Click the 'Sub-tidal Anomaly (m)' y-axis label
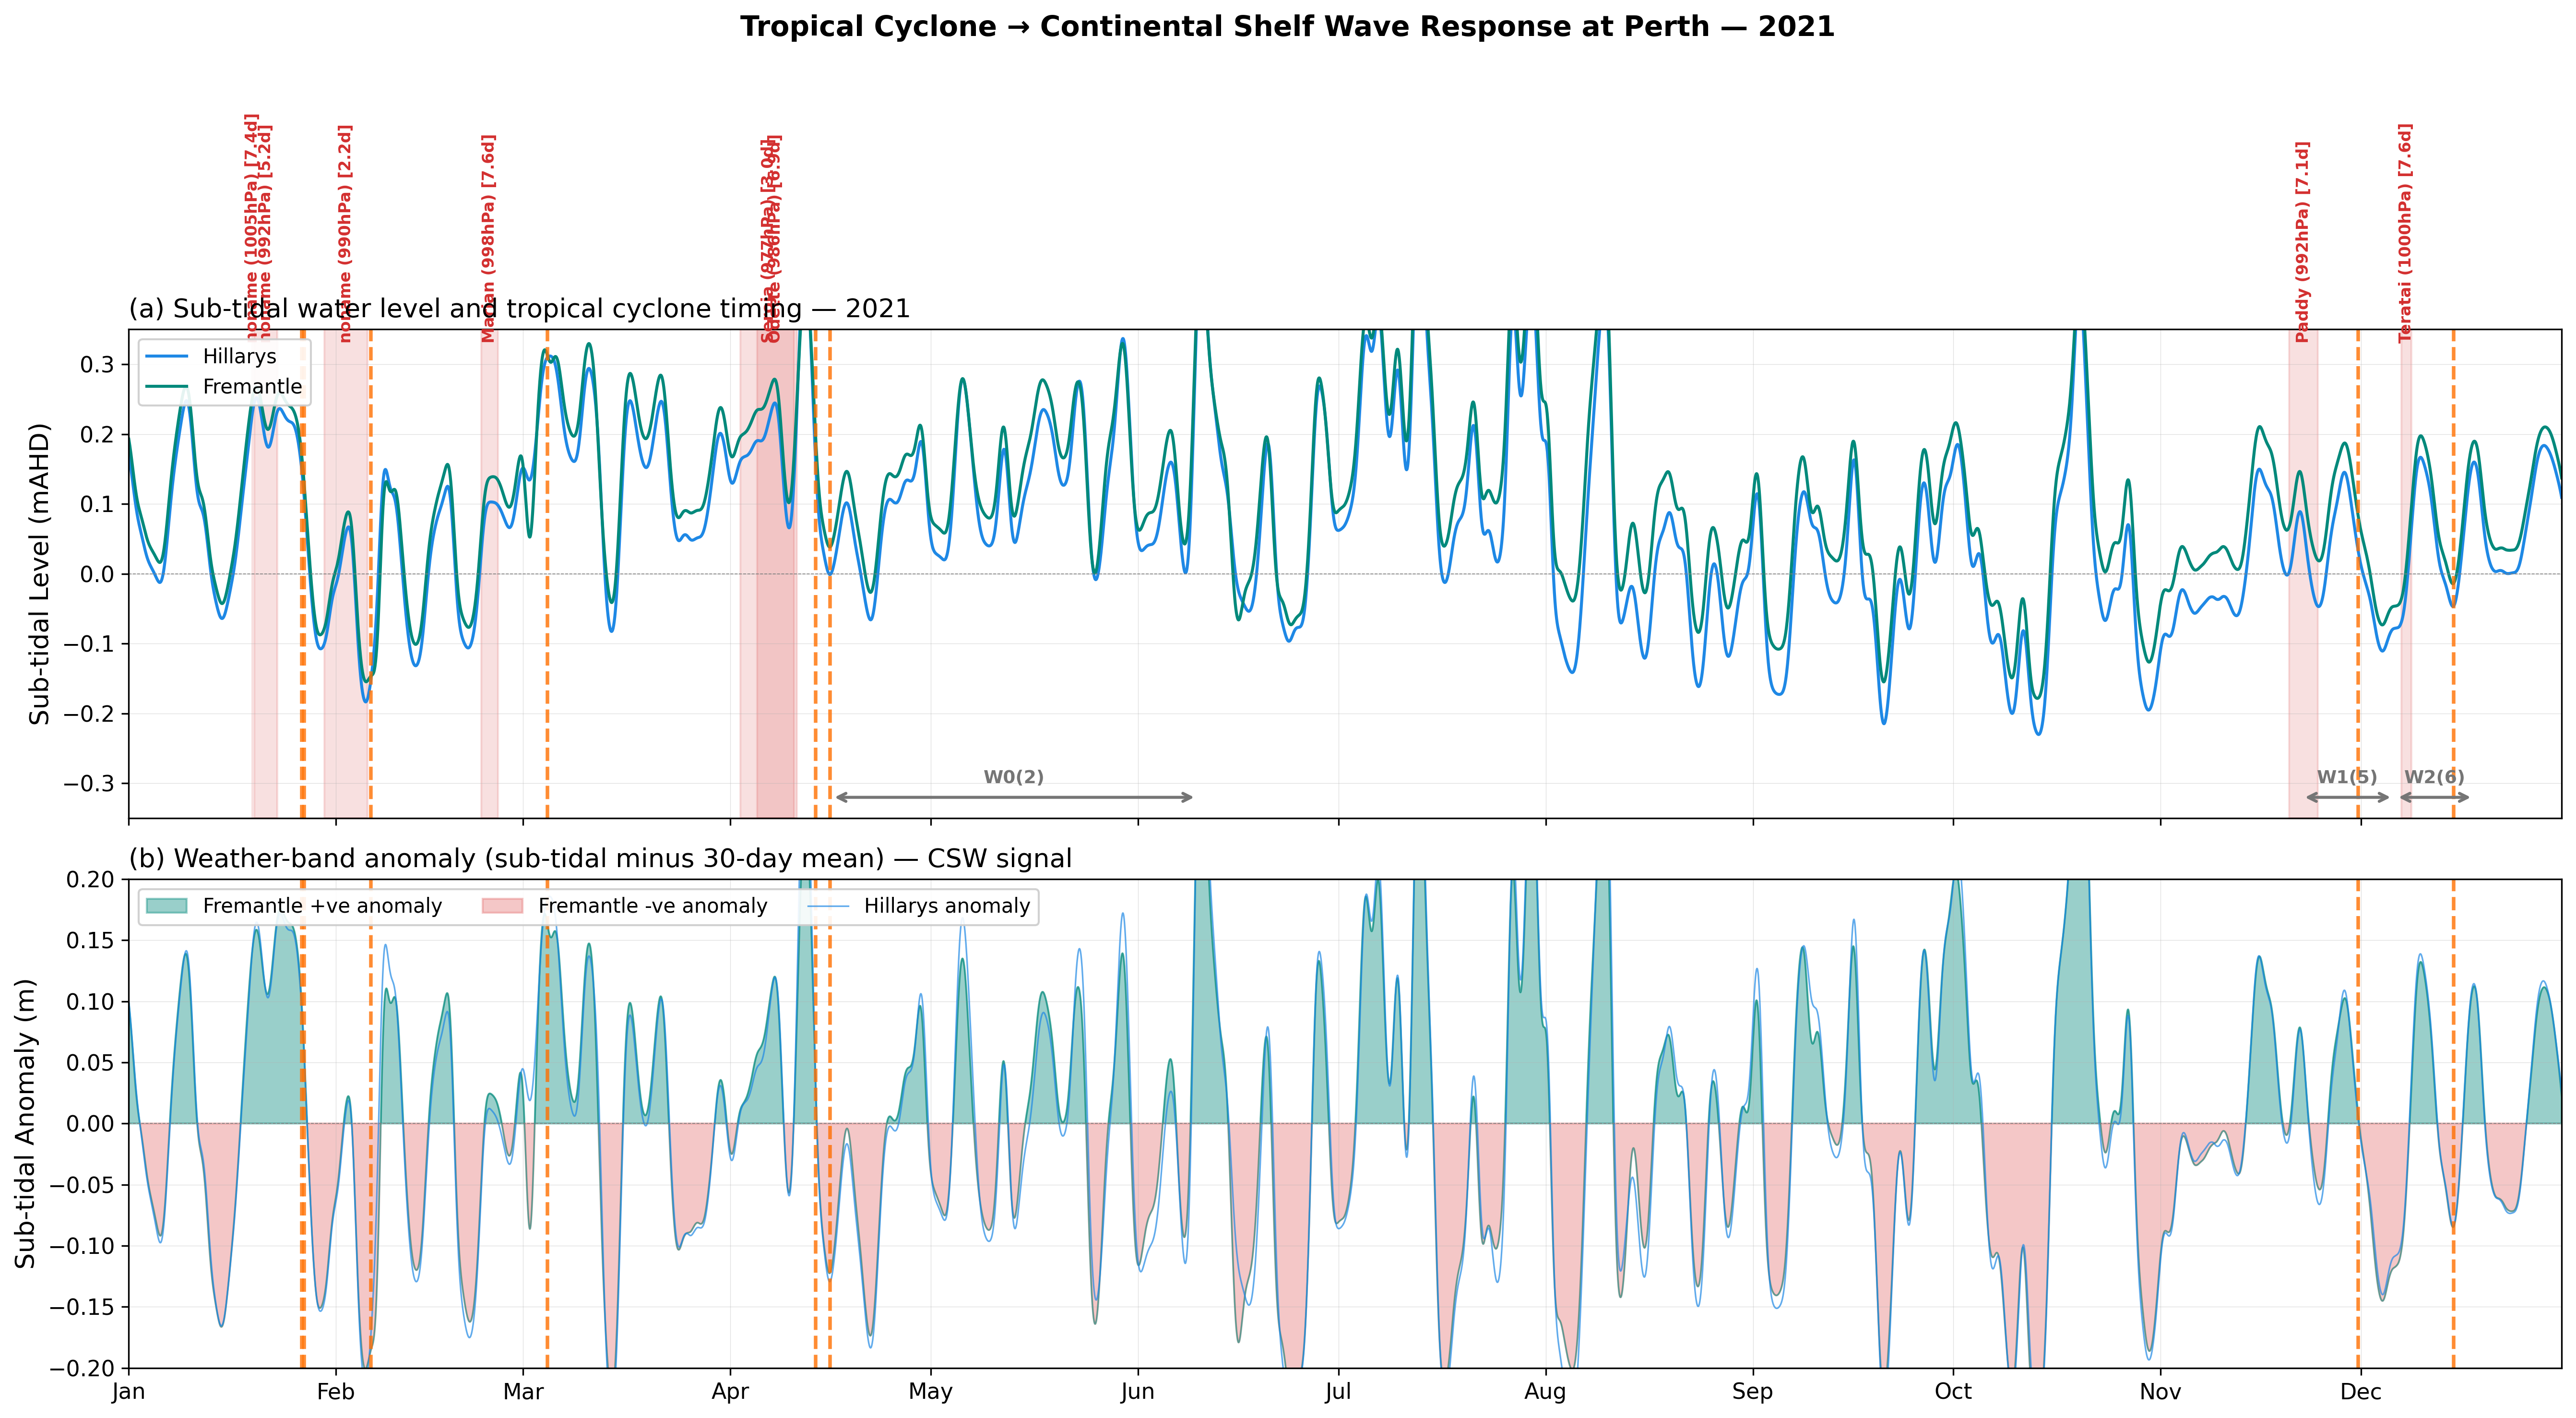 tap(25, 1123)
